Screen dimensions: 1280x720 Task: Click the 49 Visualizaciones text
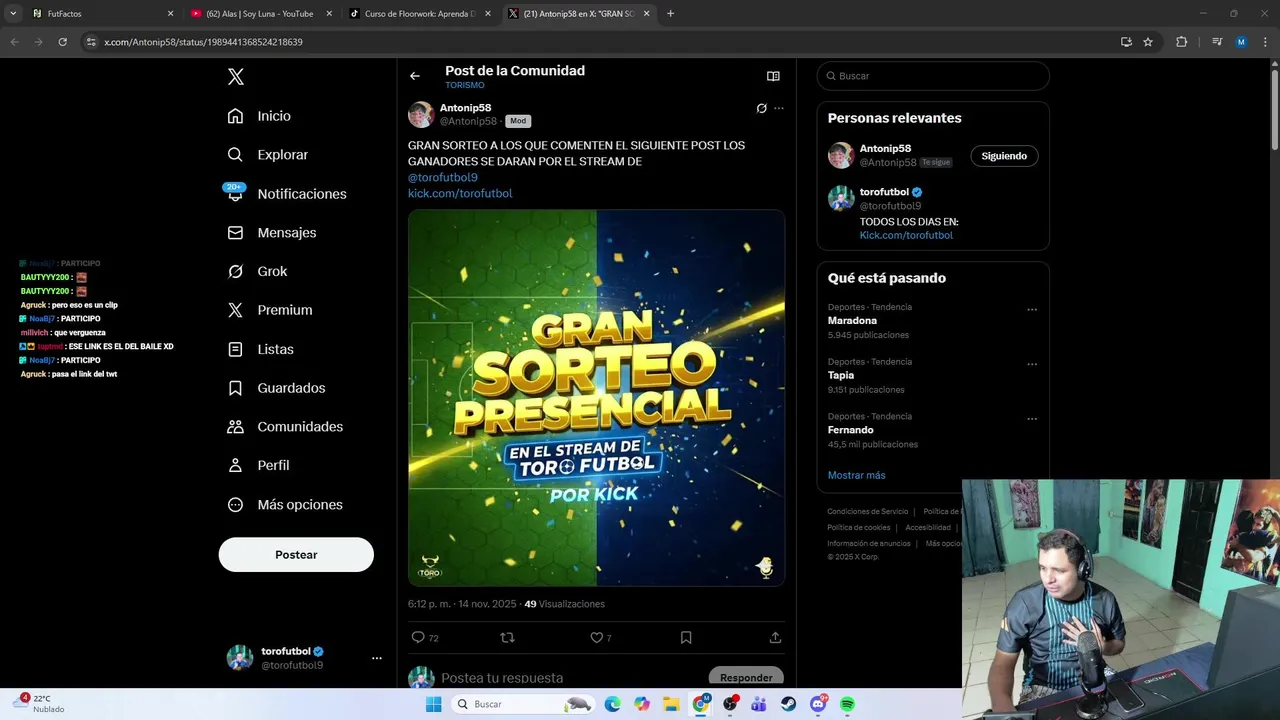[565, 604]
